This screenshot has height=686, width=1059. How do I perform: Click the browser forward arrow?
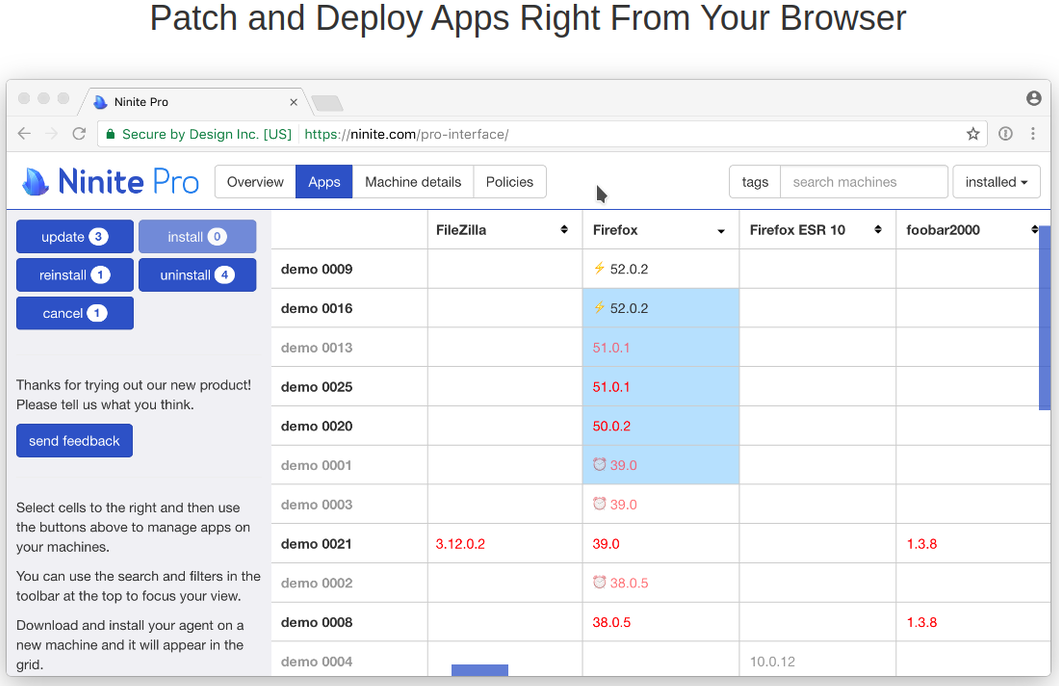tap(51, 134)
